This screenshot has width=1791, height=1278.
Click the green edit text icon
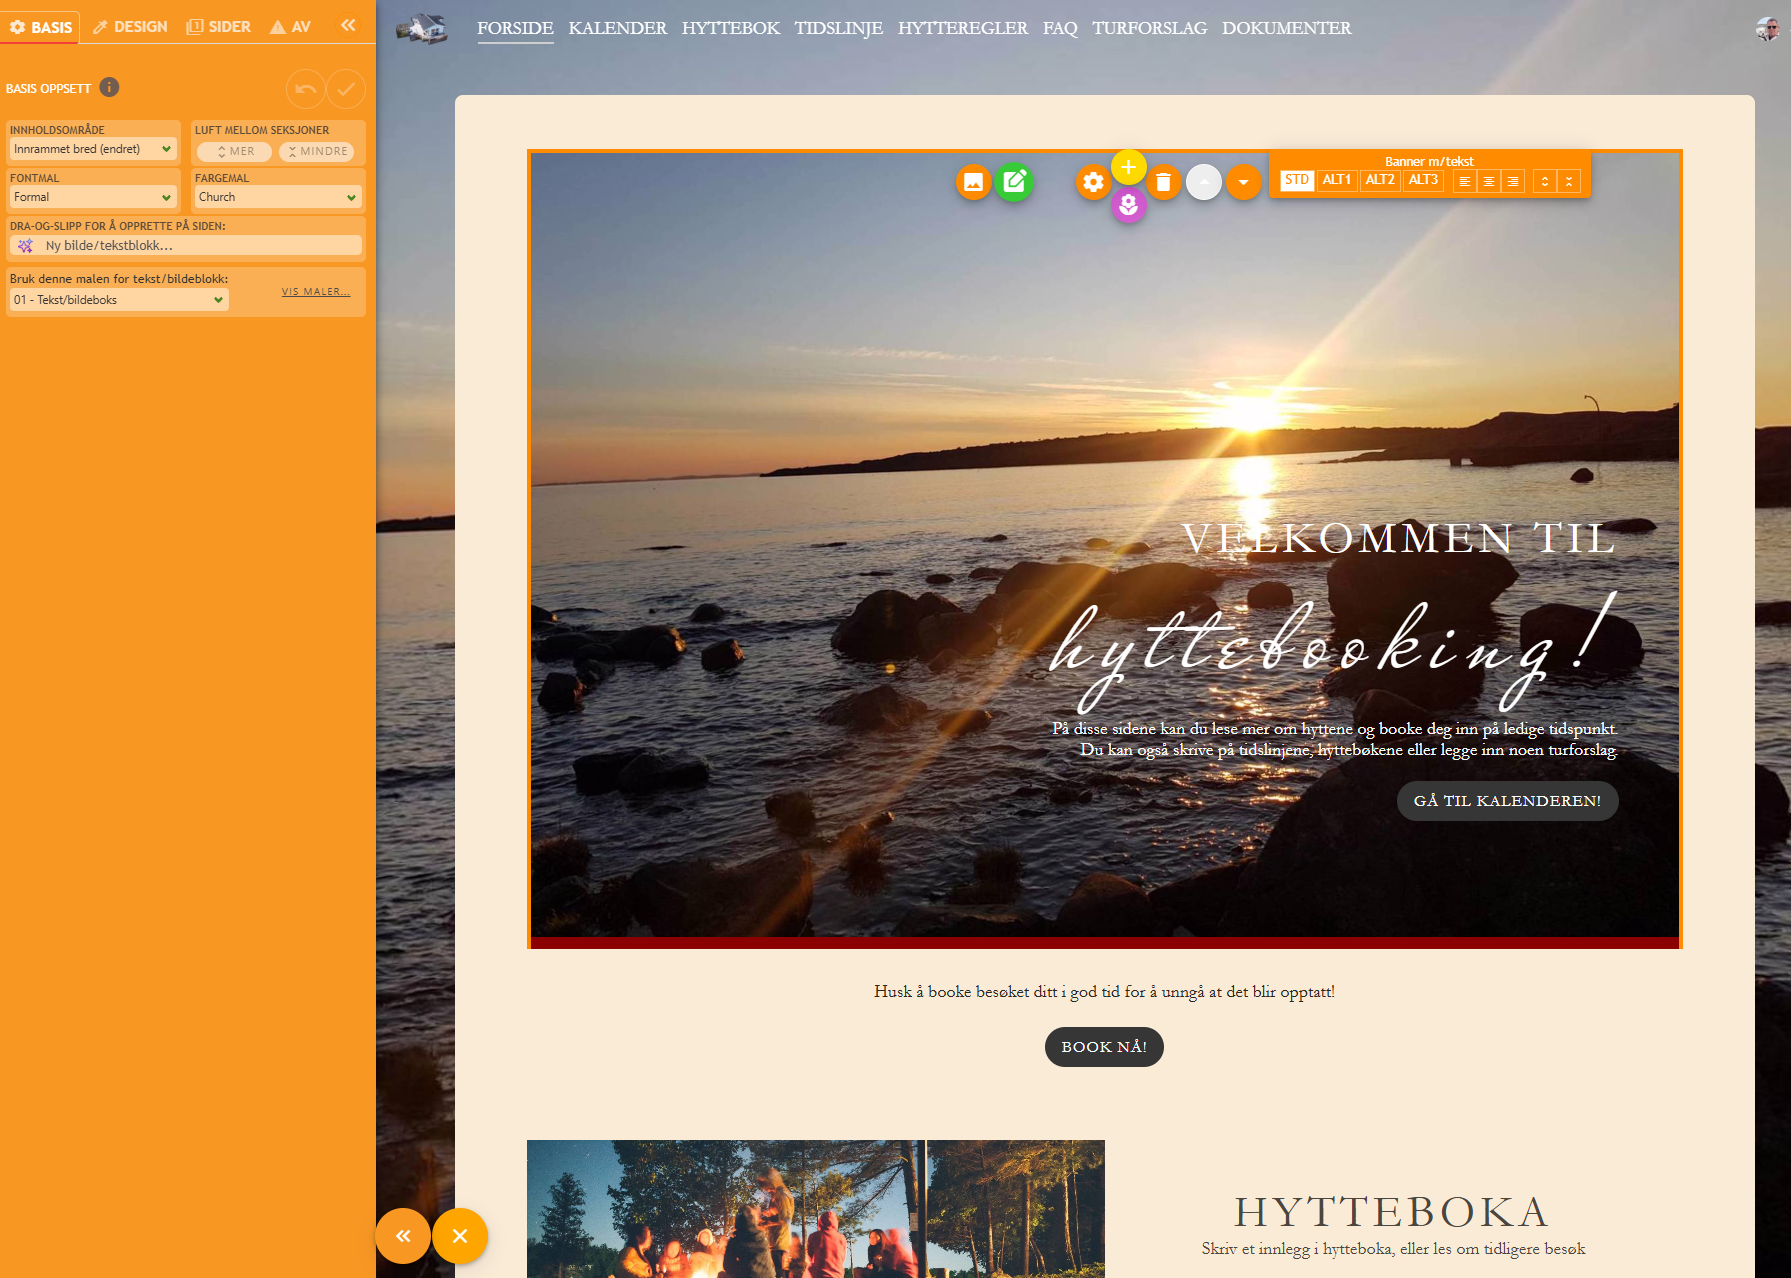[x=1014, y=182]
